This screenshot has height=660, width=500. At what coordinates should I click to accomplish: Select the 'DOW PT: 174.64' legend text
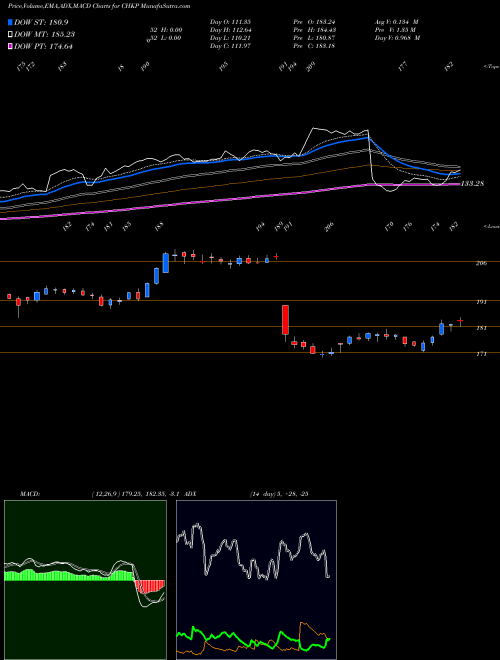(43, 46)
